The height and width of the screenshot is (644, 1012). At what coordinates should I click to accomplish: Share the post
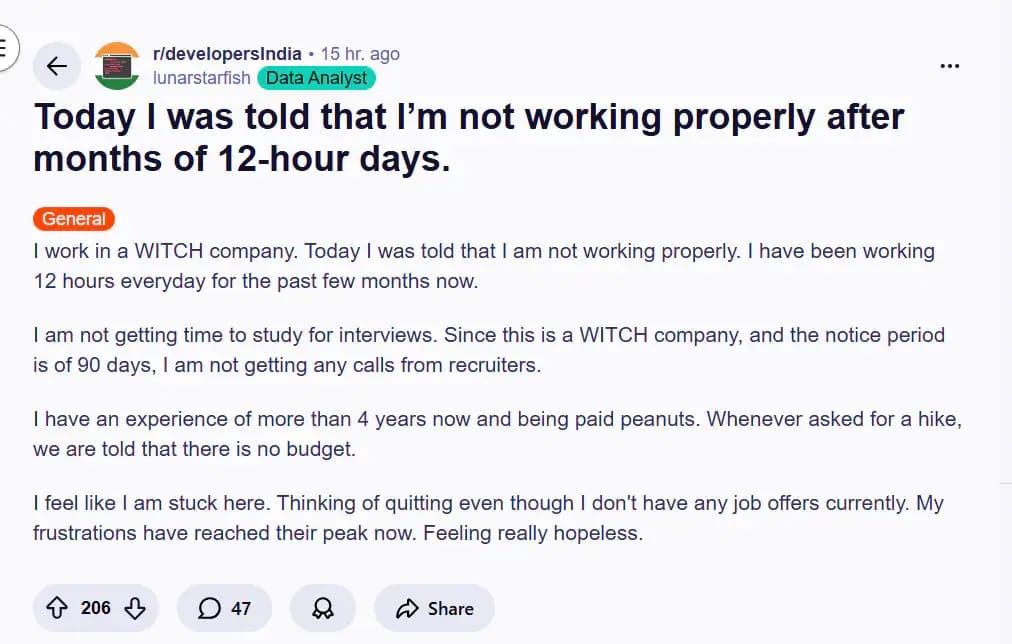(434, 608)
